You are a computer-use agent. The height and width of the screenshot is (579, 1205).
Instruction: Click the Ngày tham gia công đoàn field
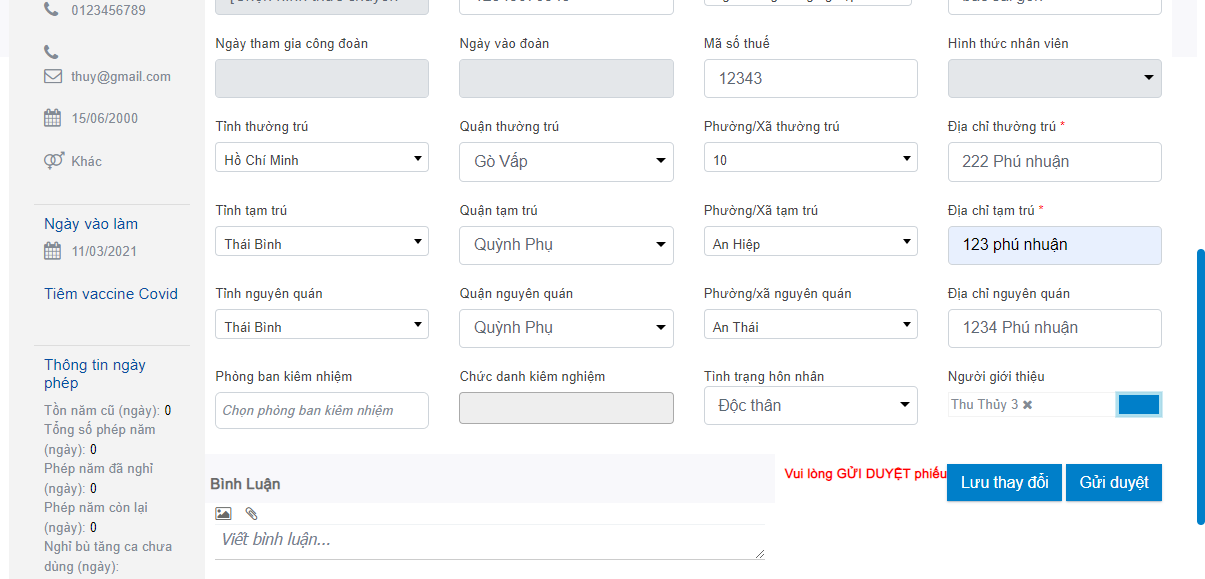(322, 78)
